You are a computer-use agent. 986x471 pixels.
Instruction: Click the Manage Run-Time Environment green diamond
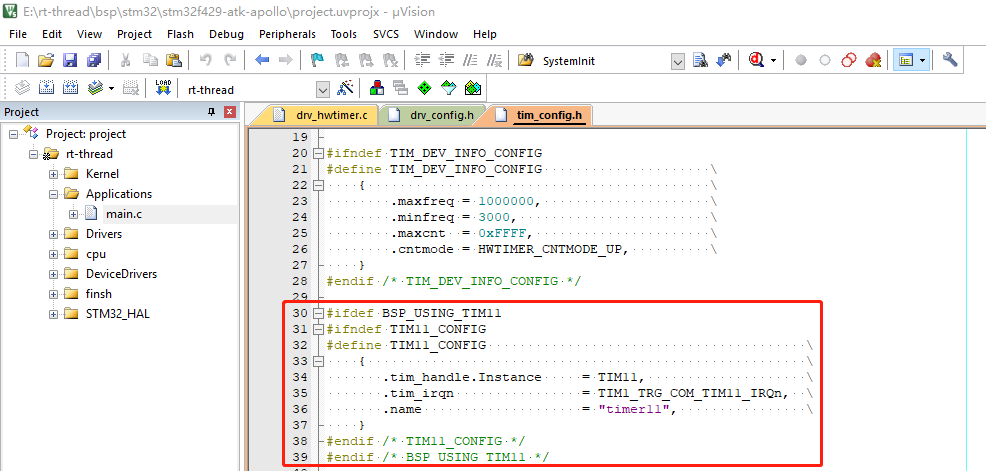[x=425, y=88]
